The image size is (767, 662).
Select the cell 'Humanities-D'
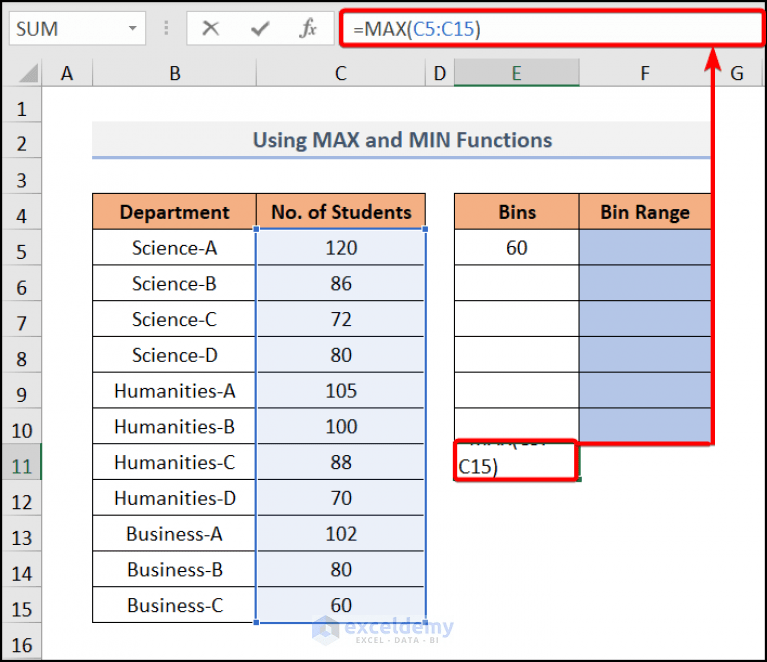175,498
